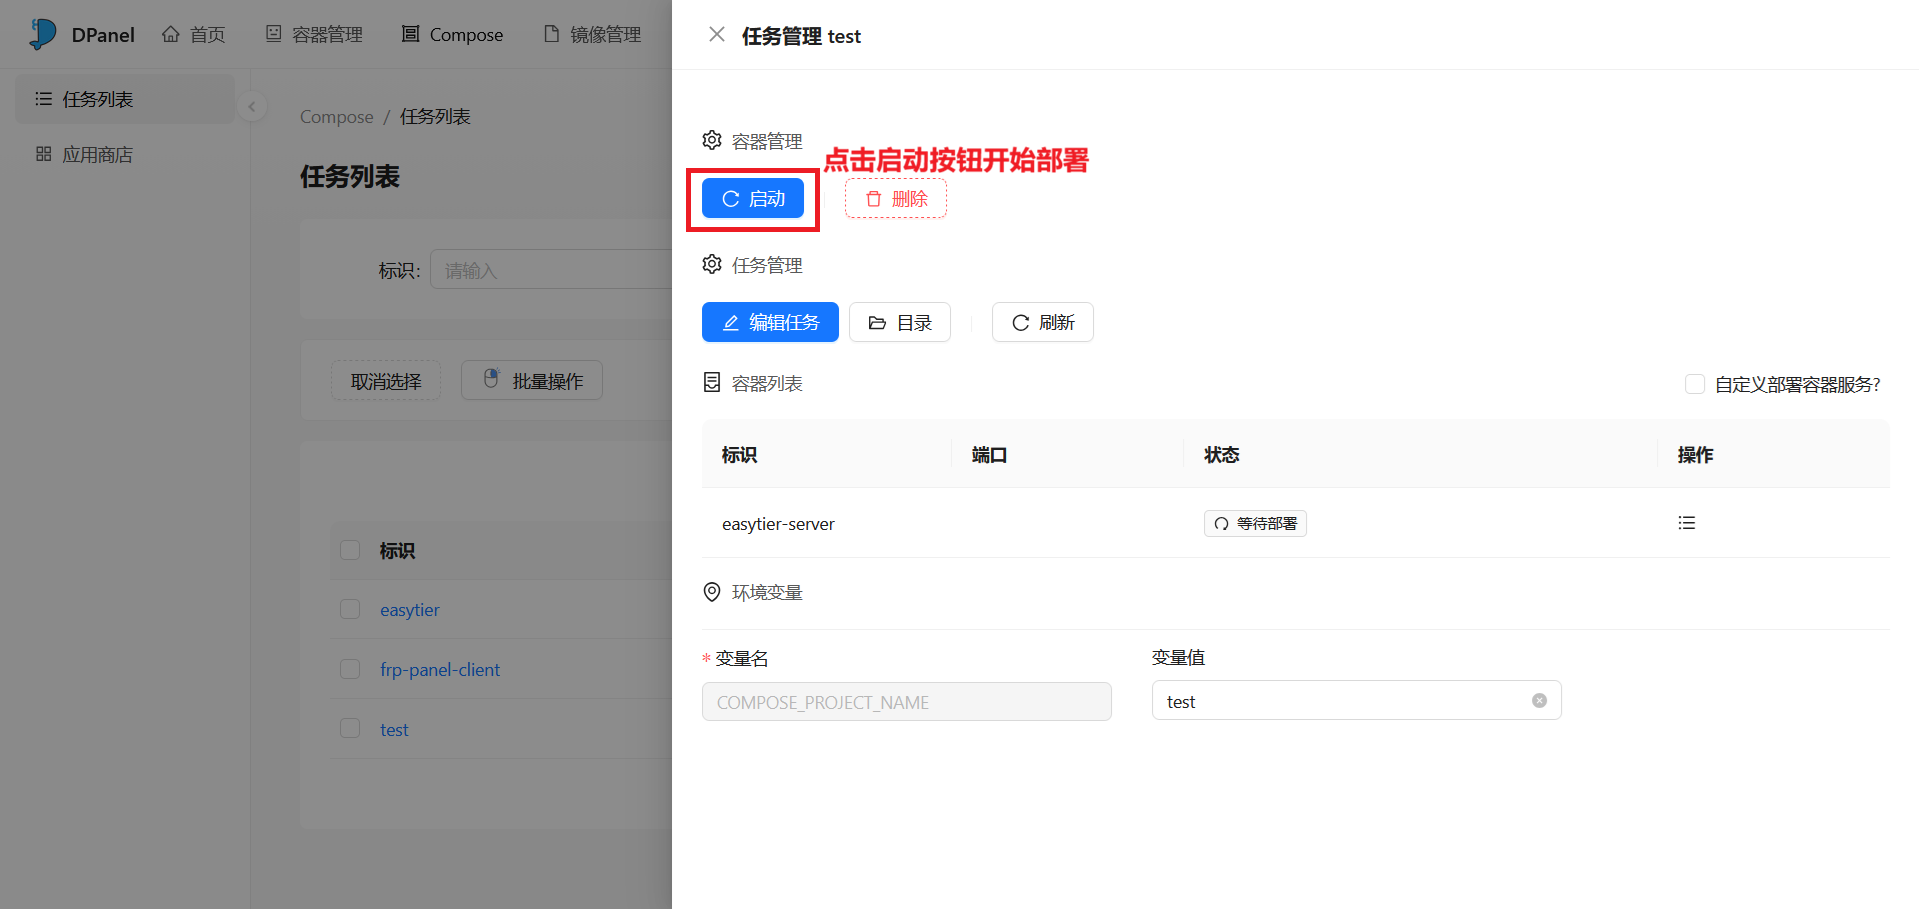This screenshot has height=909, width=1919.
Task: Click the 容器列表 section icon
Action: pyautogui.click(x=712, y=382)
